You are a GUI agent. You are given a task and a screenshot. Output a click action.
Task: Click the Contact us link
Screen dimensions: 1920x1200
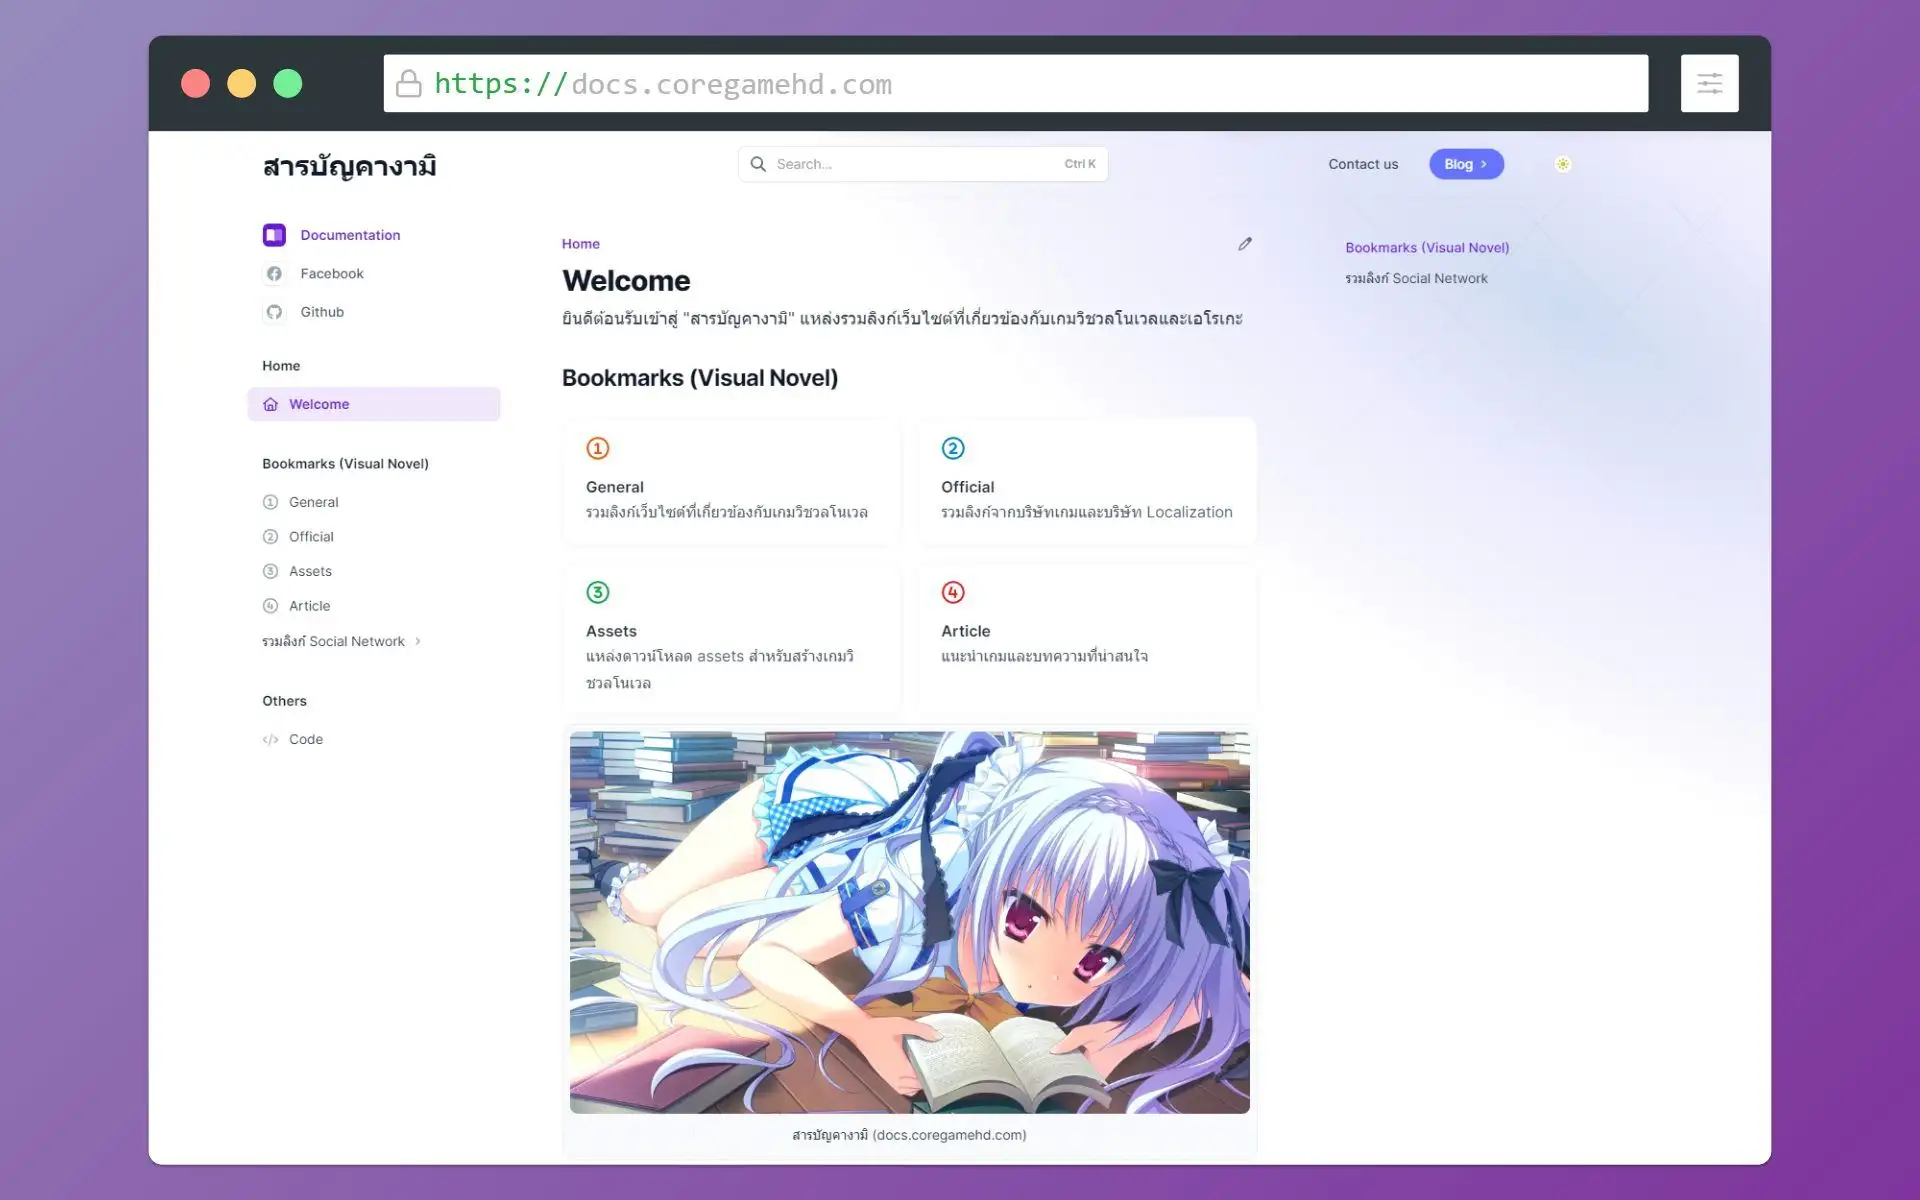click(x=1363, y=164)
